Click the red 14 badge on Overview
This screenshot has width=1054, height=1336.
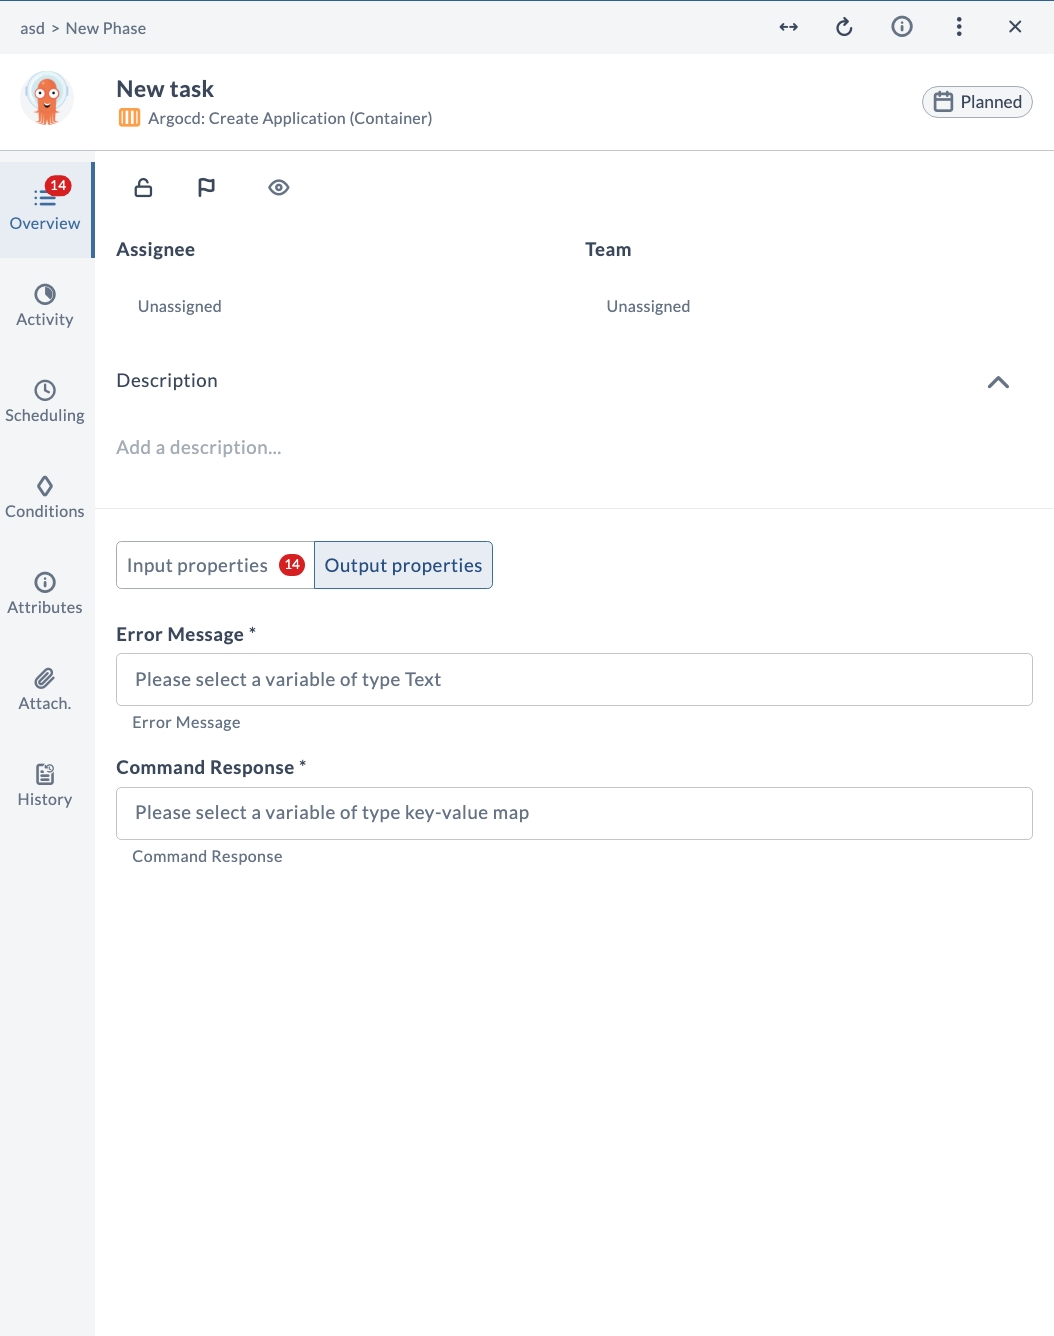point(58,185)
